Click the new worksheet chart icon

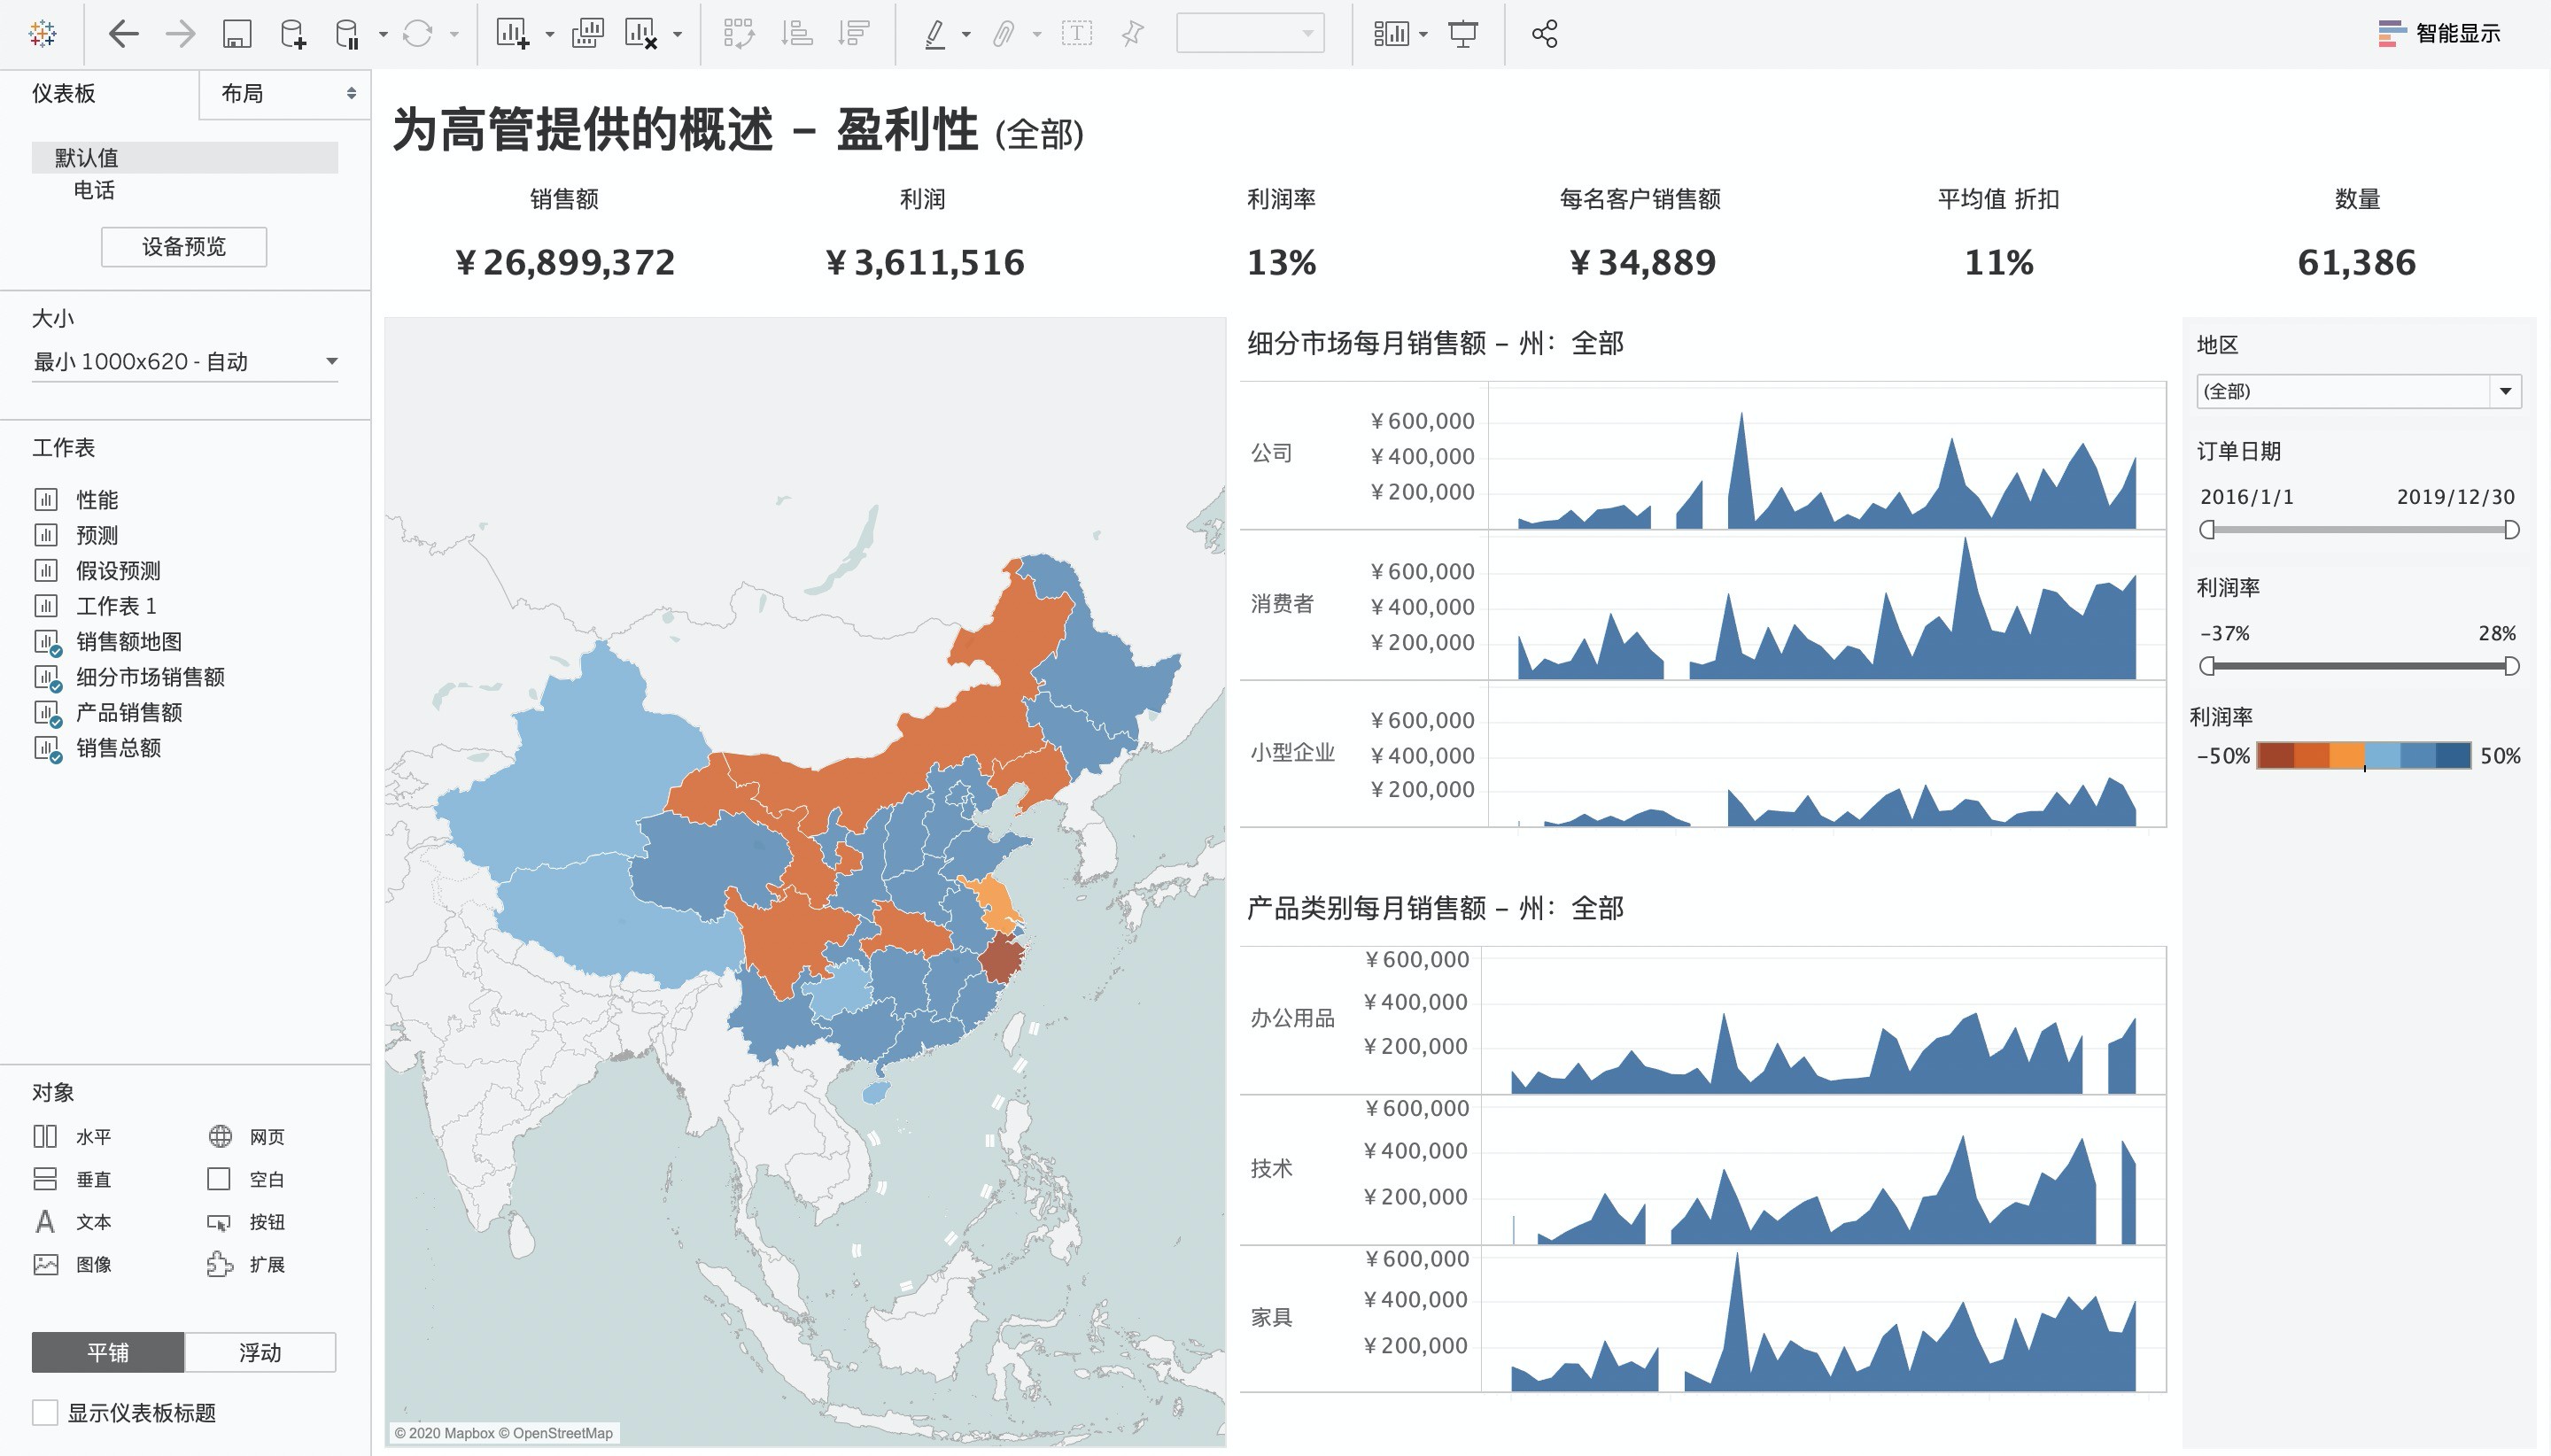[x=512, y=34]
